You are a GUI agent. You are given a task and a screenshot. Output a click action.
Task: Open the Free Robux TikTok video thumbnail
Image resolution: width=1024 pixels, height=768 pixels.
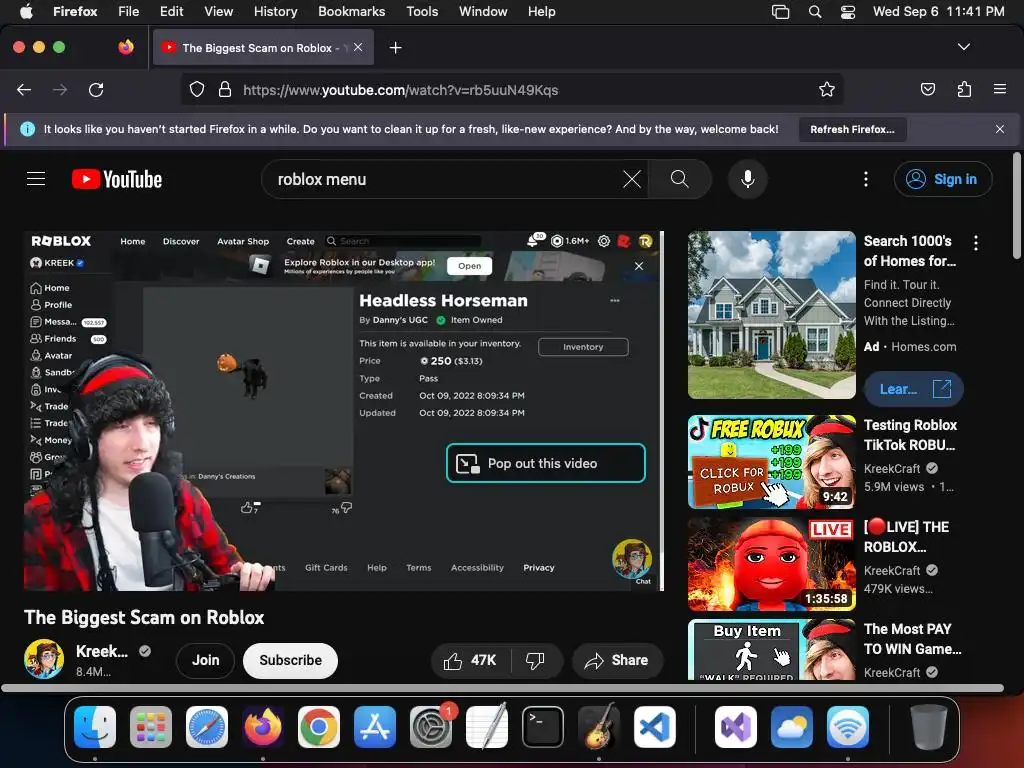(771, 462)
